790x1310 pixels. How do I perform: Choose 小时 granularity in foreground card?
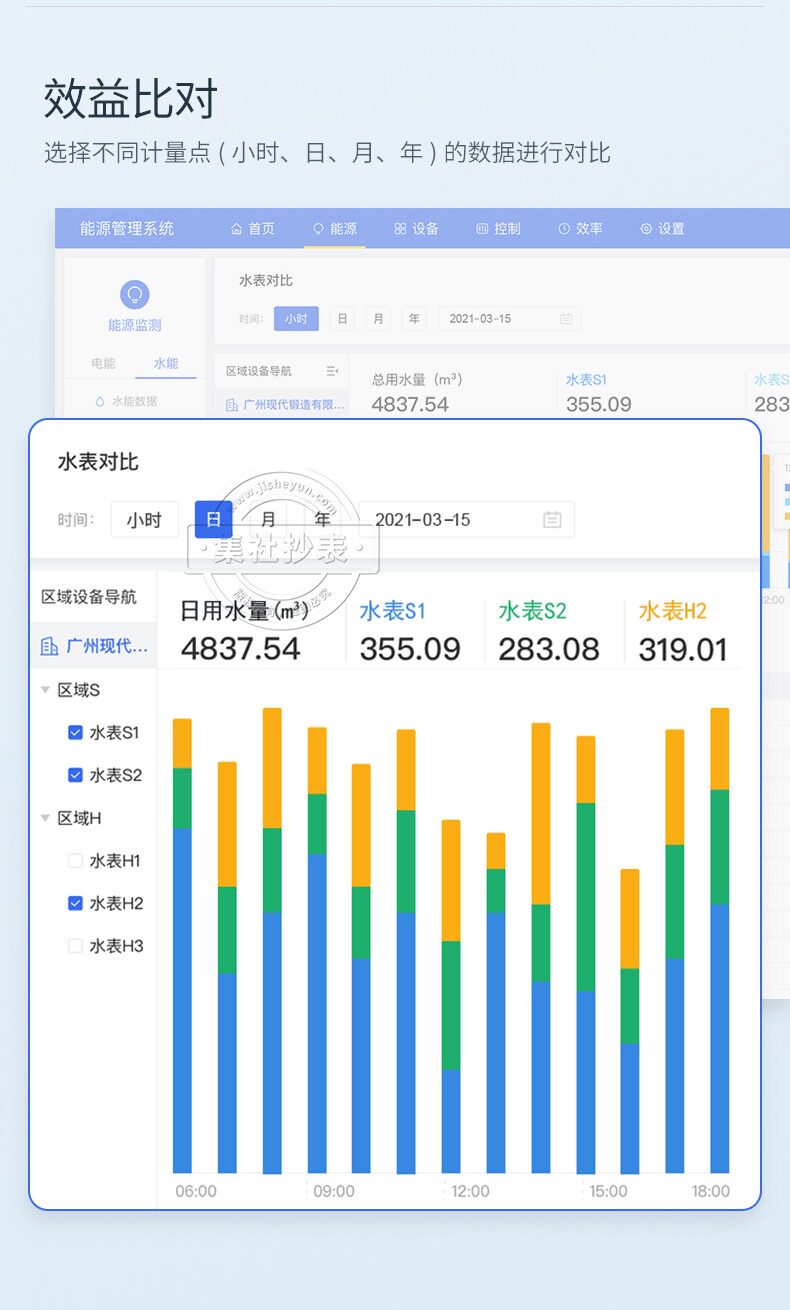(144, 520)
